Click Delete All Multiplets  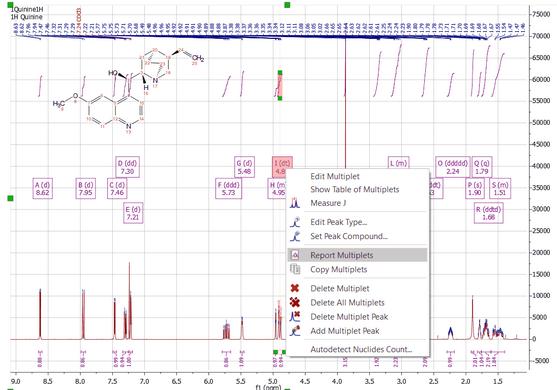click(x=347, y=303)
